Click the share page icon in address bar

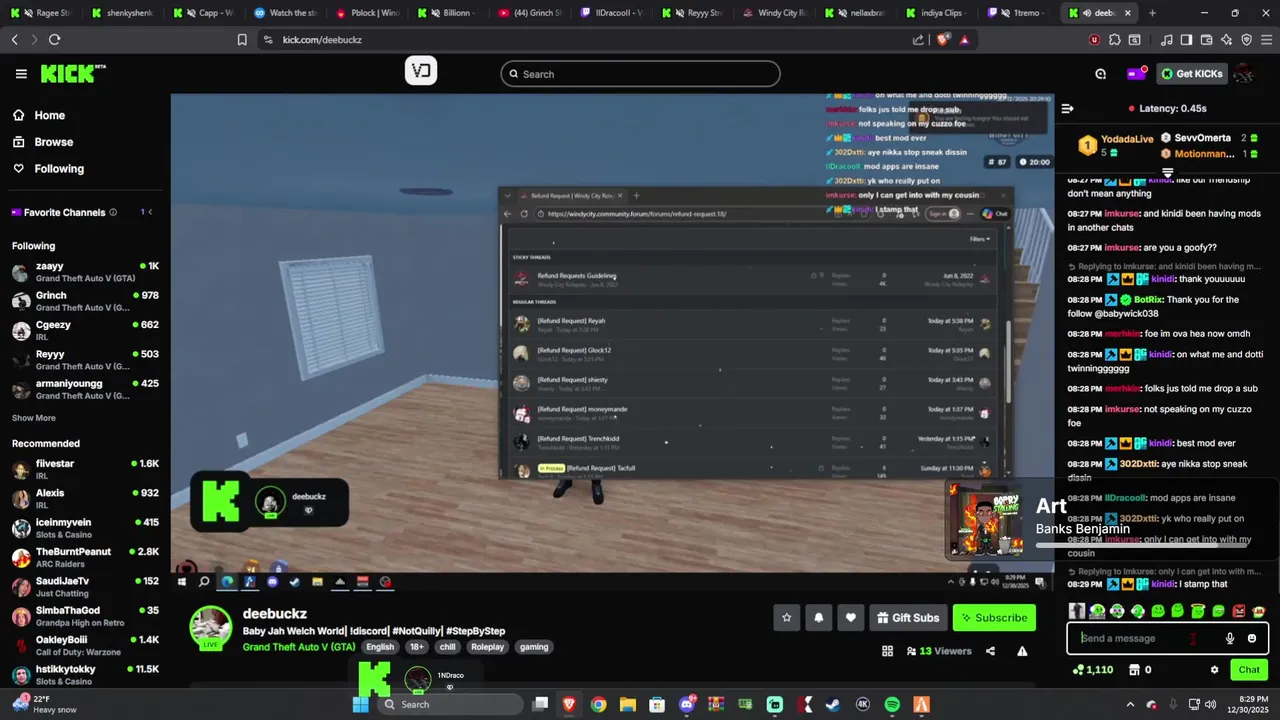pyautogui.click(x=918, y=40)
